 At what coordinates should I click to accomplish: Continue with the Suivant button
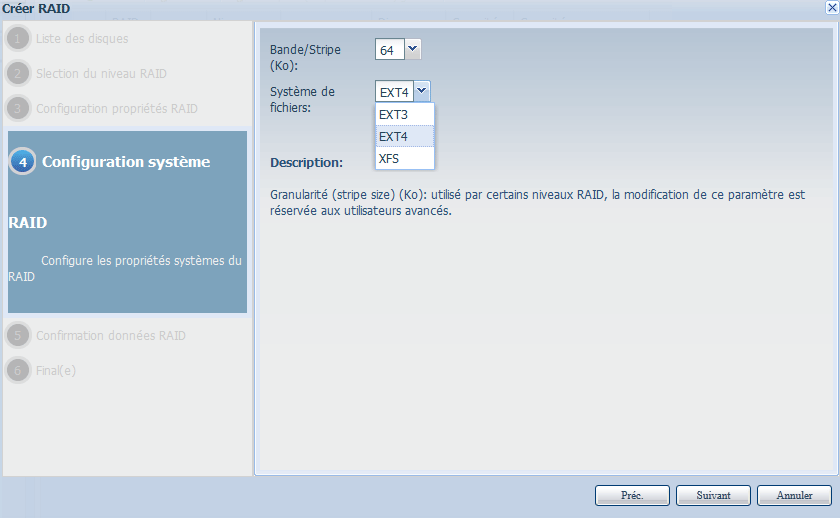[713, 496]
